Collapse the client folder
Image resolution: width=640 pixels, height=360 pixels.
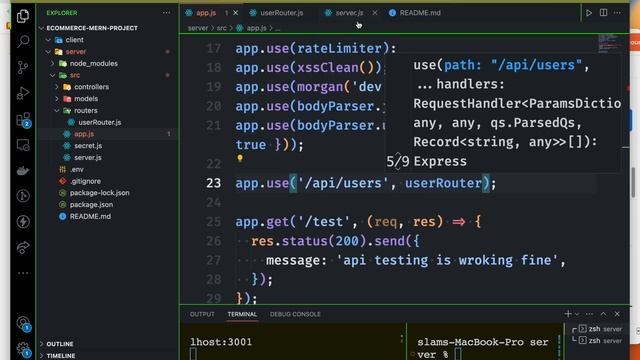click(x=108, y=40)
